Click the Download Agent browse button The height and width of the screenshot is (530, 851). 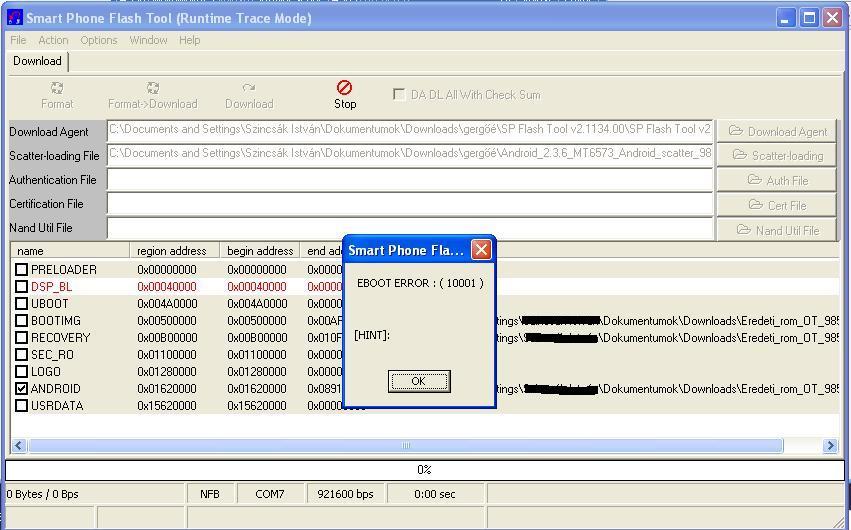coord(776,131)
